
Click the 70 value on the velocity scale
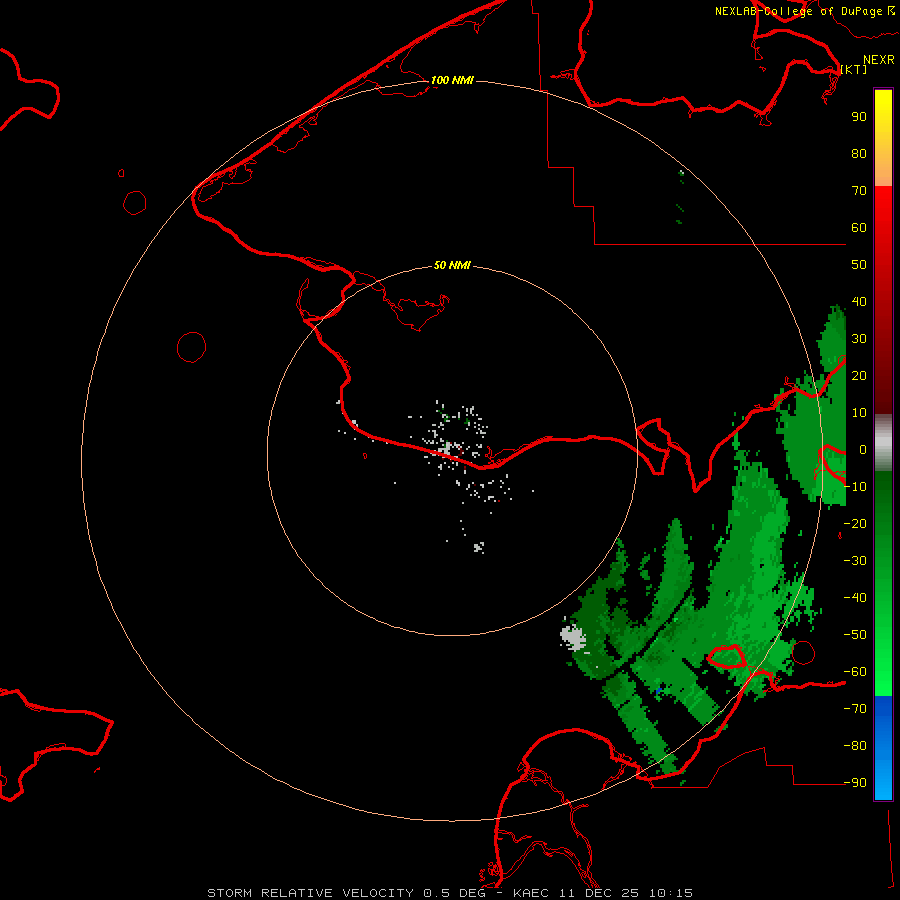pos(859,191)
